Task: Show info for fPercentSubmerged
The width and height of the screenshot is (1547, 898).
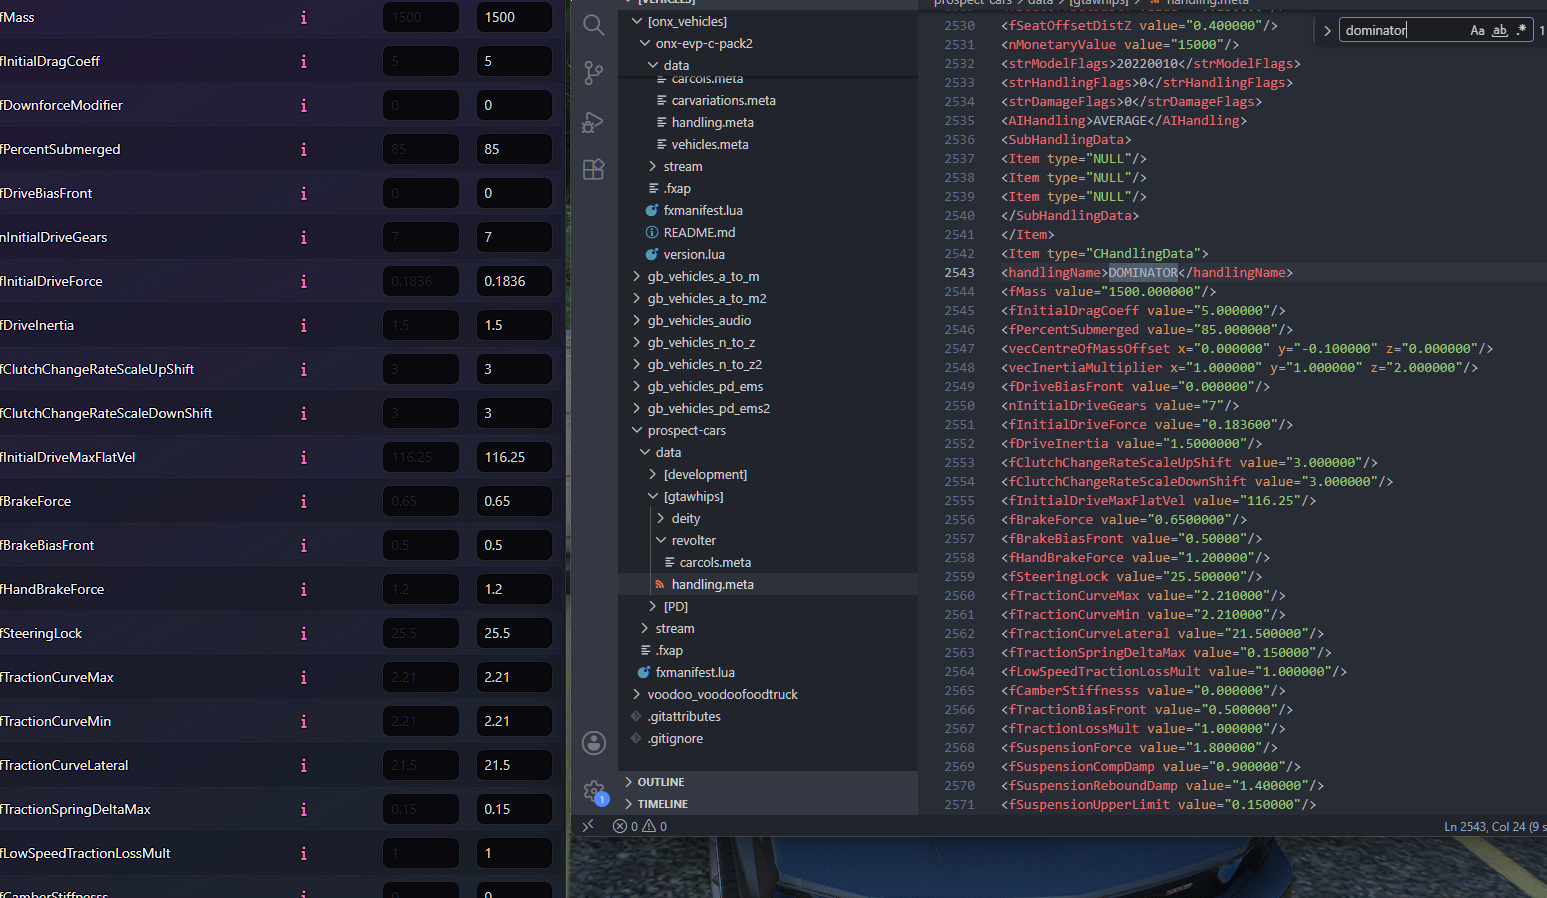Action: pyautogui.click(x=304, y=149)
